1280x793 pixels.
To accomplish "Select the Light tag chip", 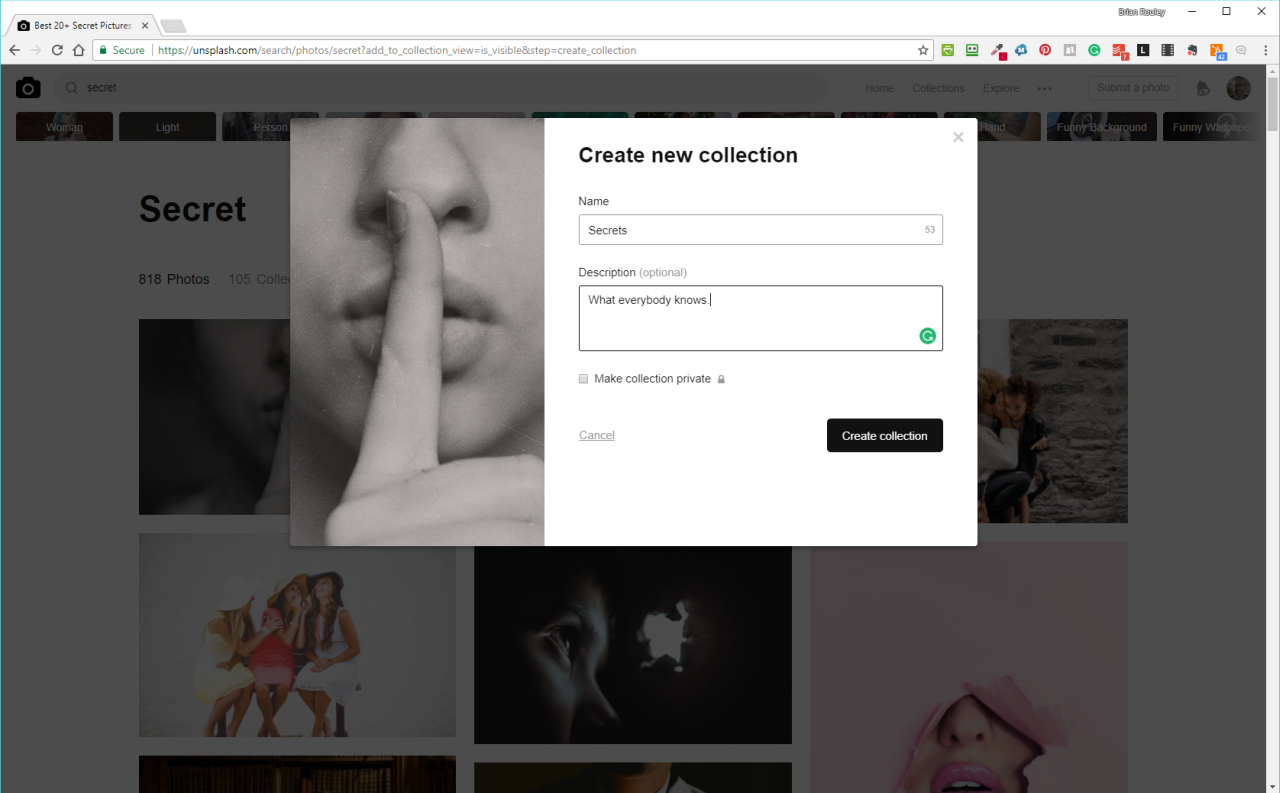I will pyautogui.click(x=167, y=127).
